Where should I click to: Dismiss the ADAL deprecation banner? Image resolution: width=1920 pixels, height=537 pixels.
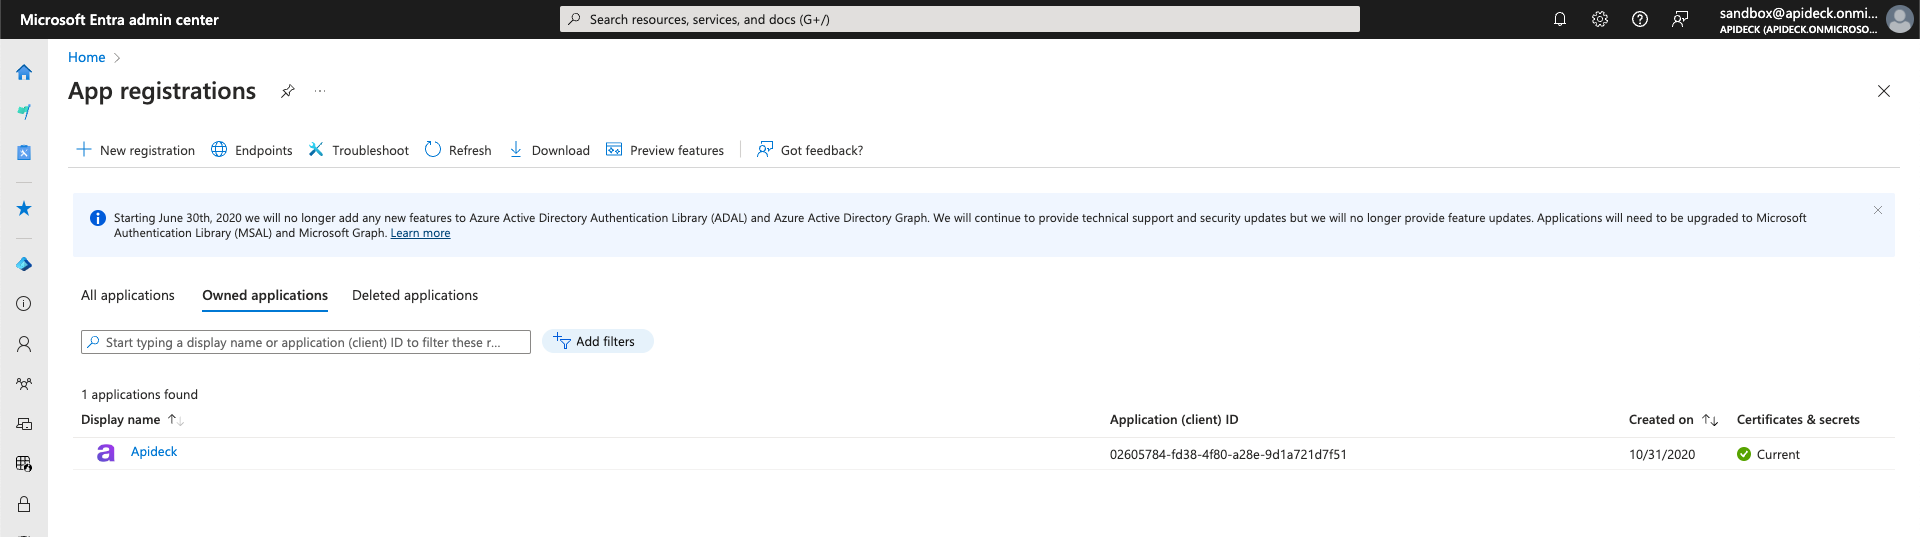tap(1878, 210)
